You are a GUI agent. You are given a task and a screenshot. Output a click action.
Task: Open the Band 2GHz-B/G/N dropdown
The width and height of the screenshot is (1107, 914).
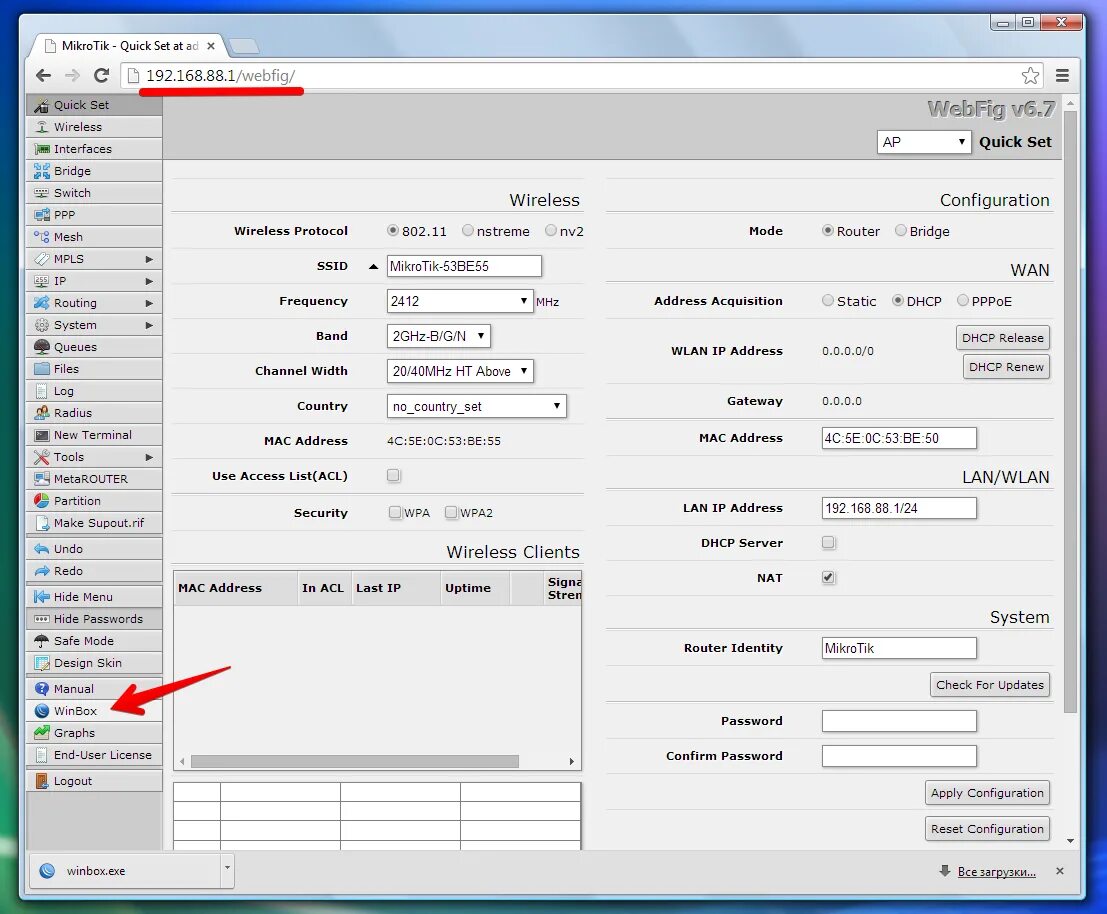tap(438, 336)
